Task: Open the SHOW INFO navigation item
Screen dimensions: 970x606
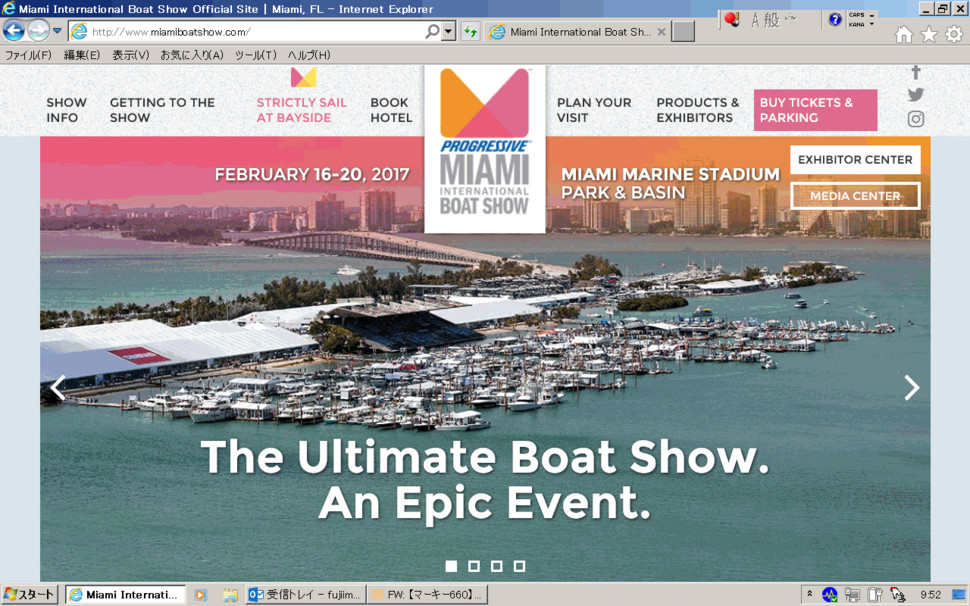Action: [66, 110]
